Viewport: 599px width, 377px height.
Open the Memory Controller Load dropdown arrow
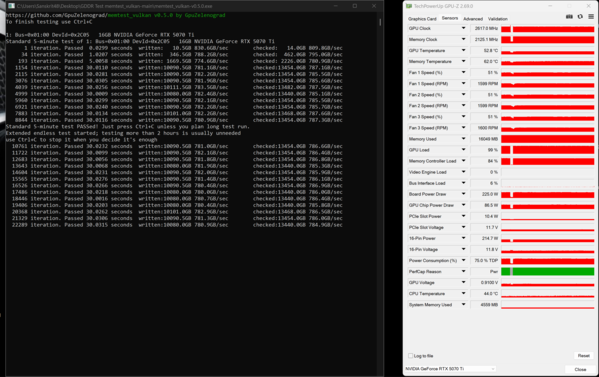click(463, 161)
